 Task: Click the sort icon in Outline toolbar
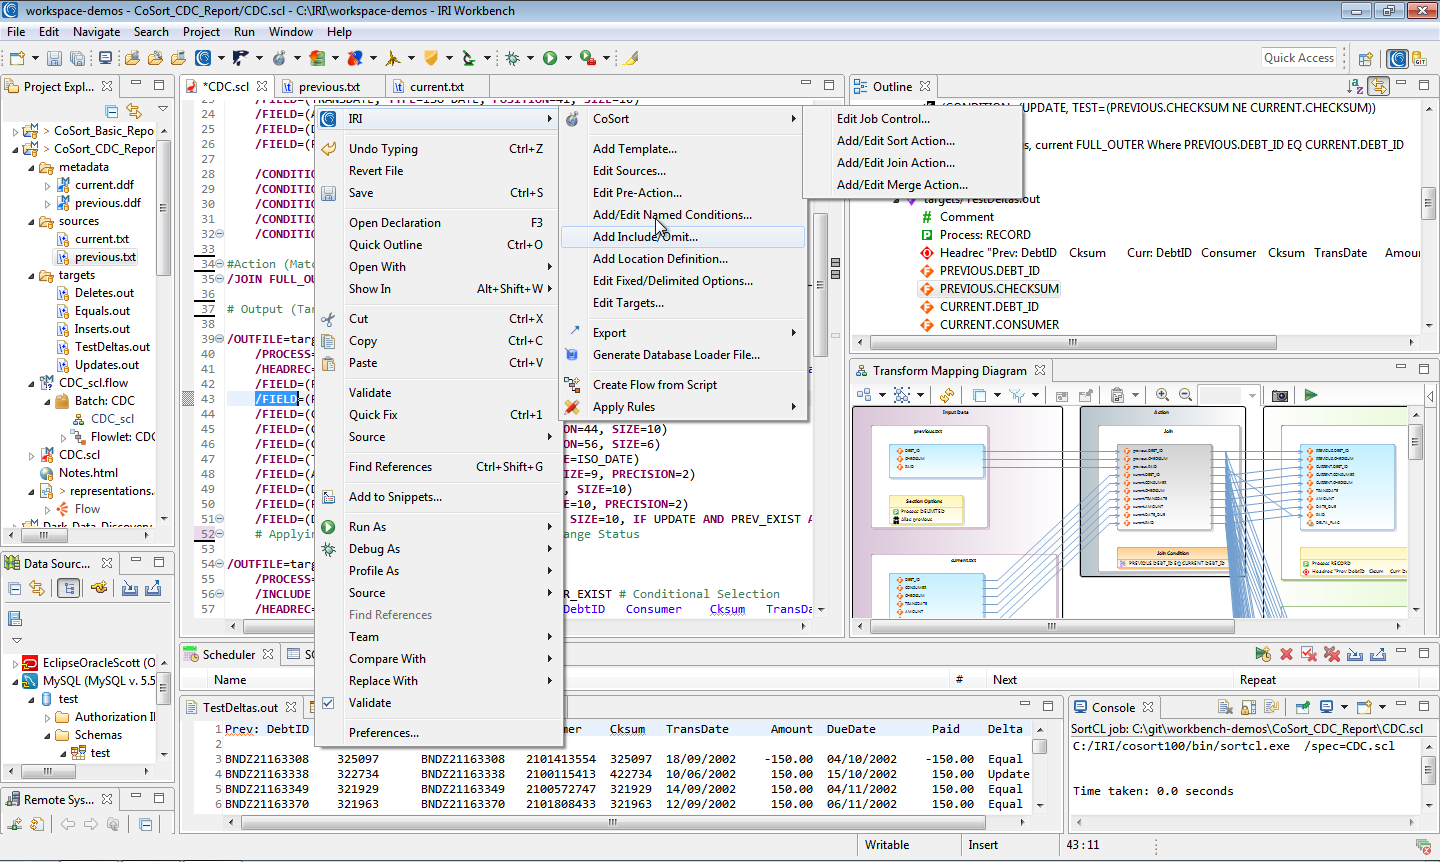(1355, 87)
